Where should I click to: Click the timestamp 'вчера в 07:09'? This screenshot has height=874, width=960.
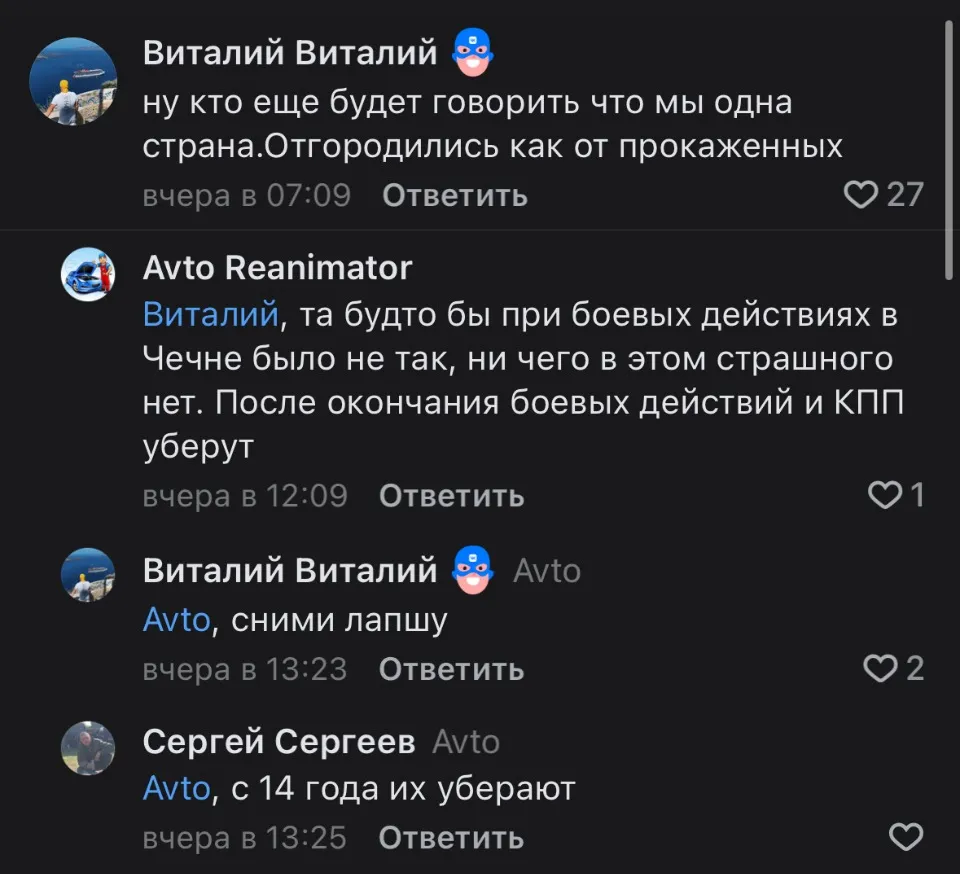pos(245,195)
